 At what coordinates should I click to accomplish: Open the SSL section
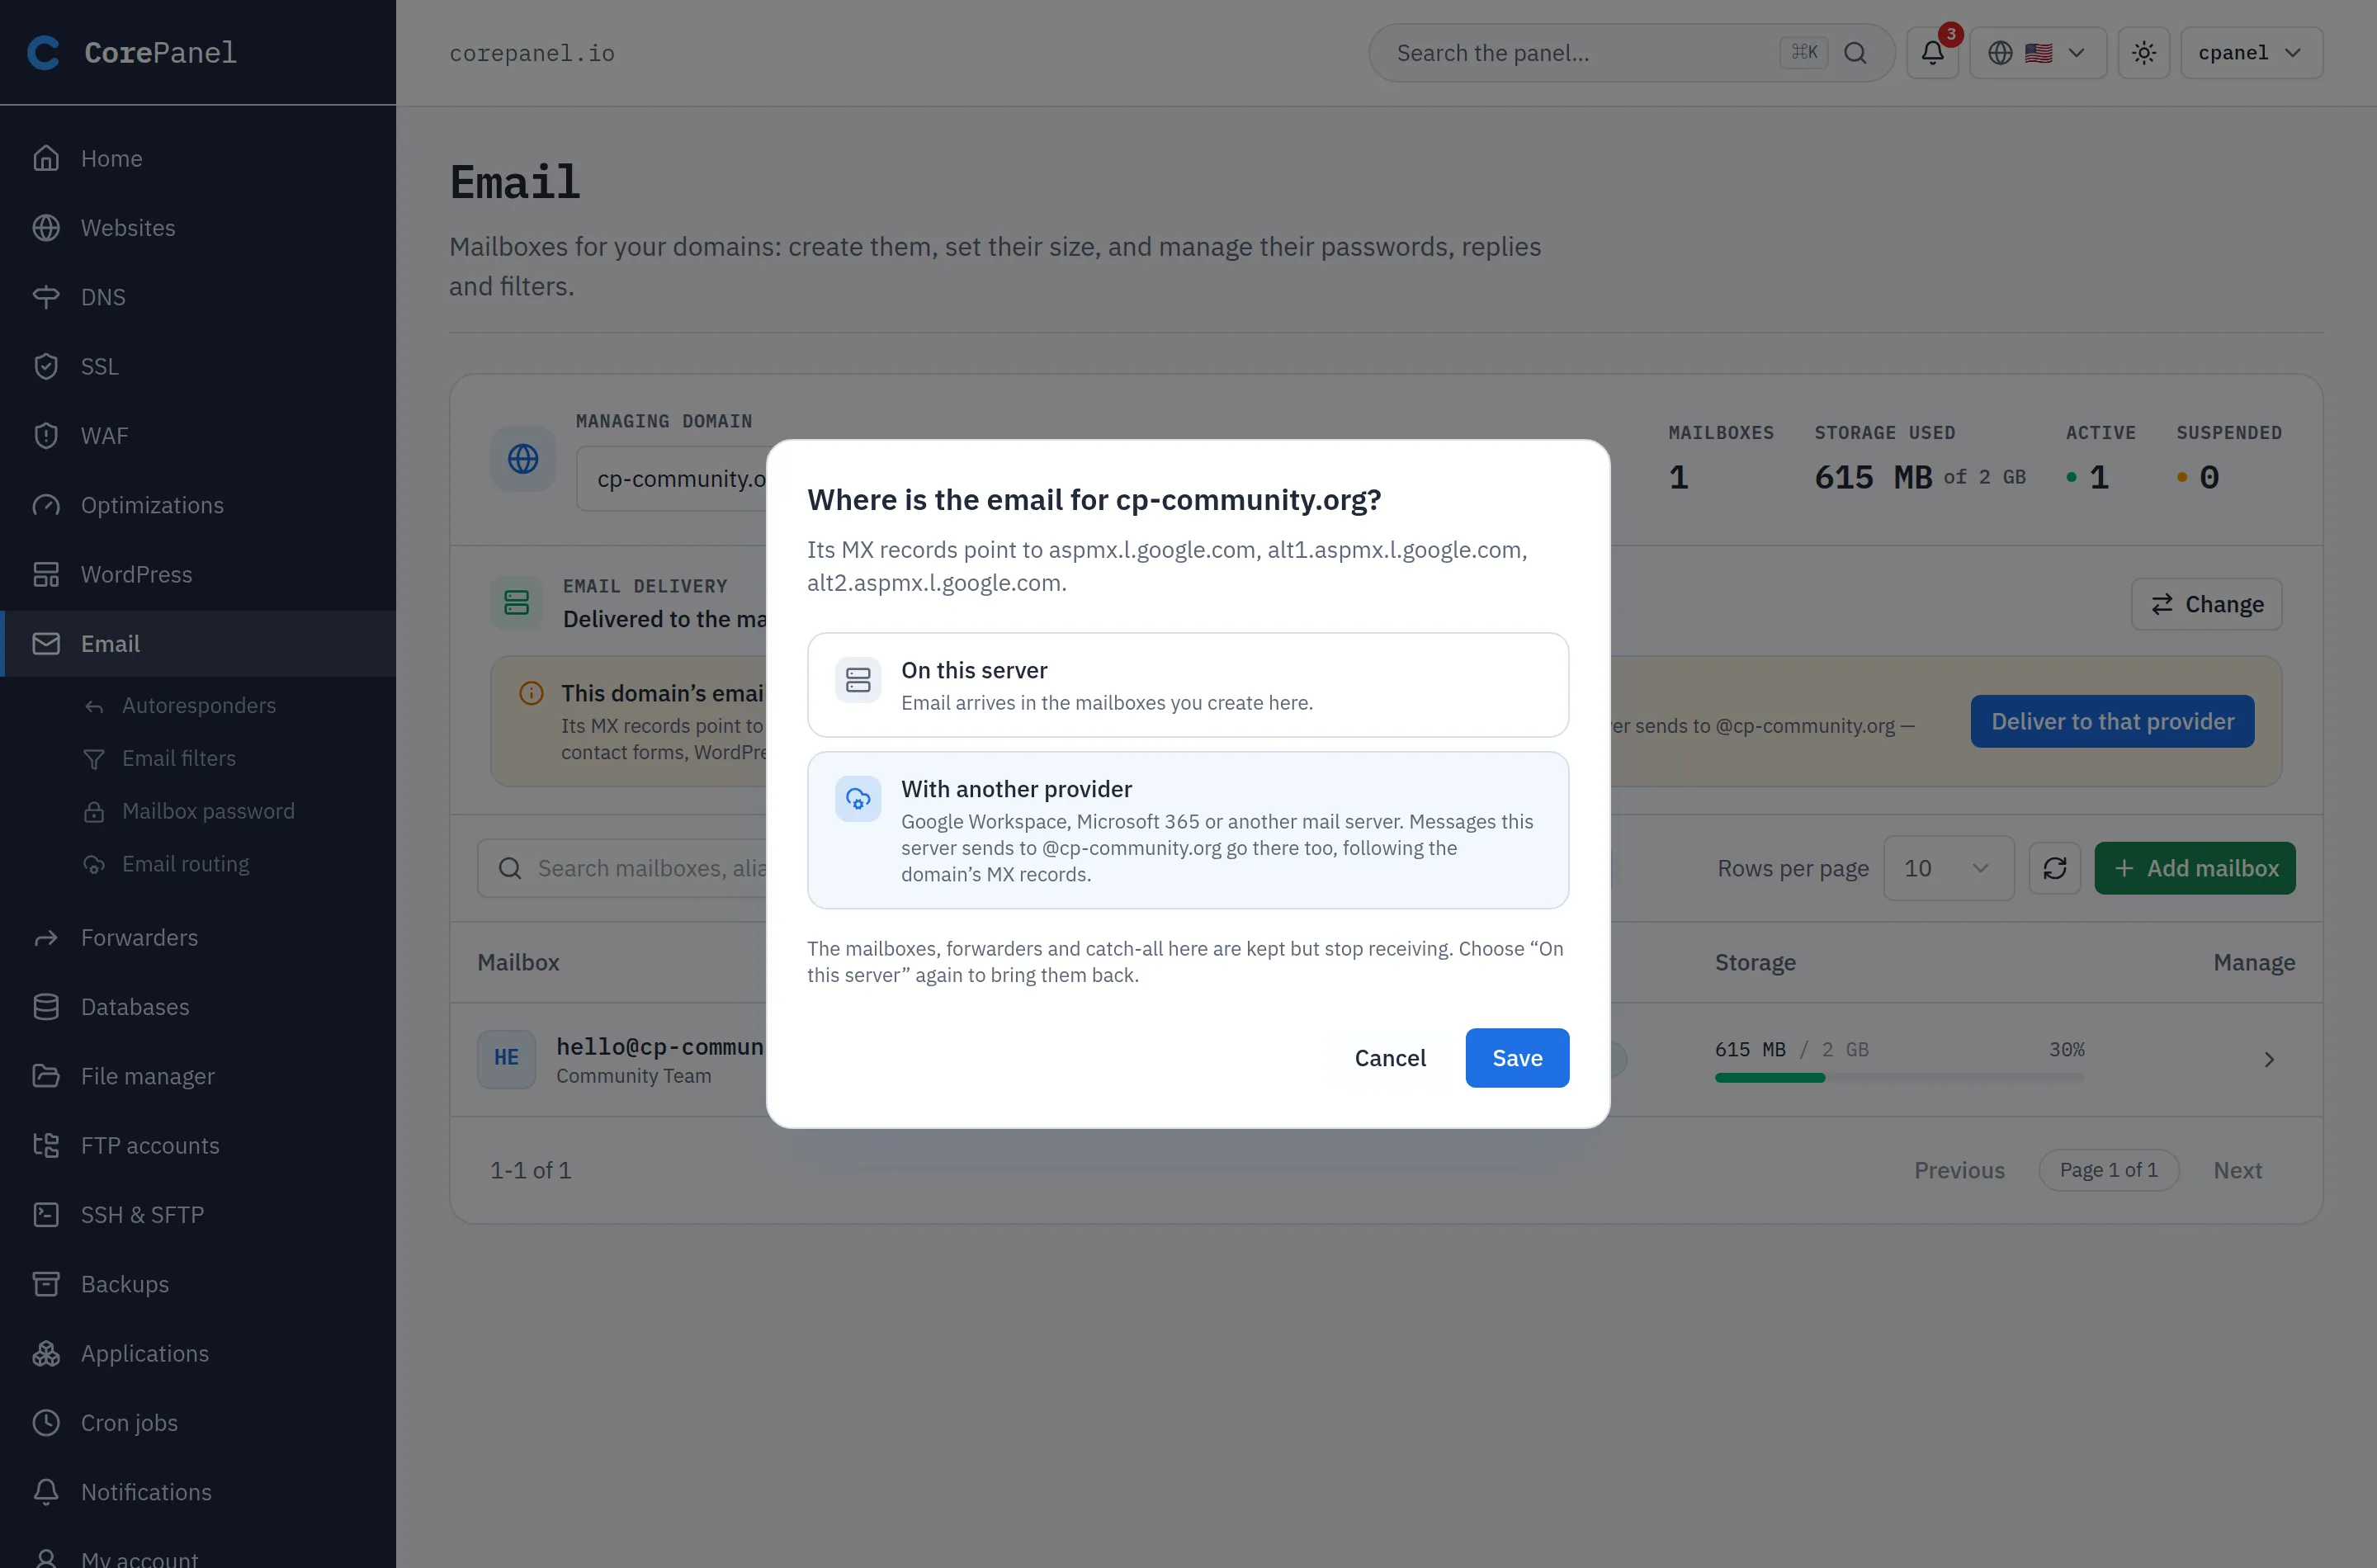198,367
